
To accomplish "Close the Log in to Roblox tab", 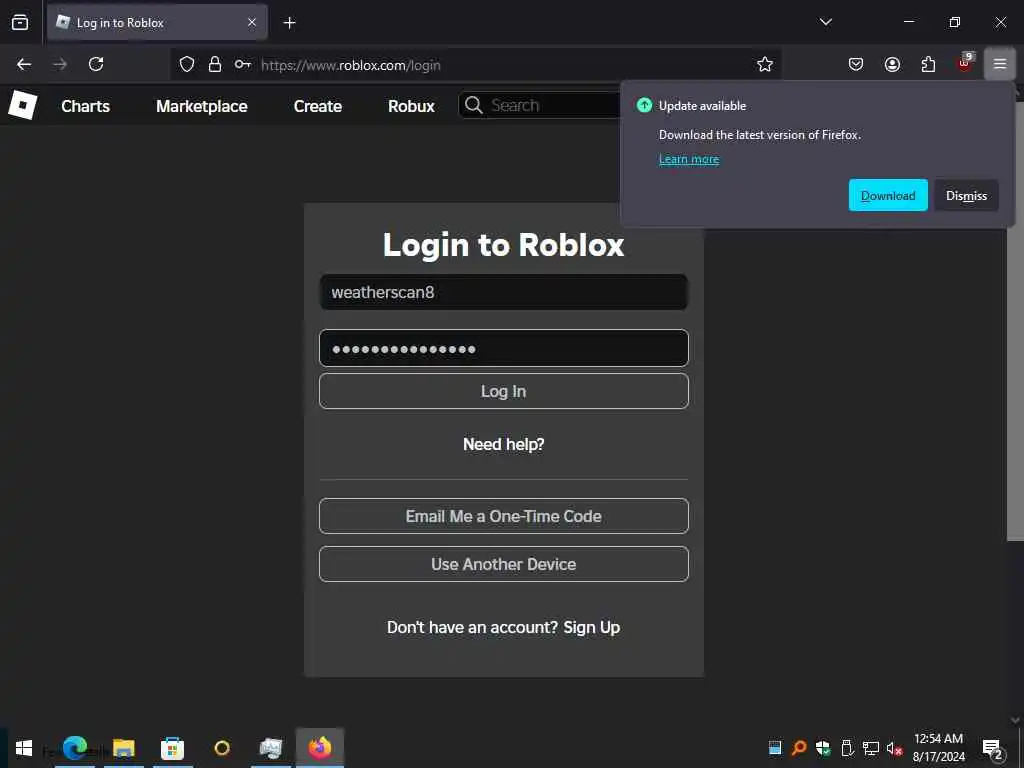I will 252,23.
